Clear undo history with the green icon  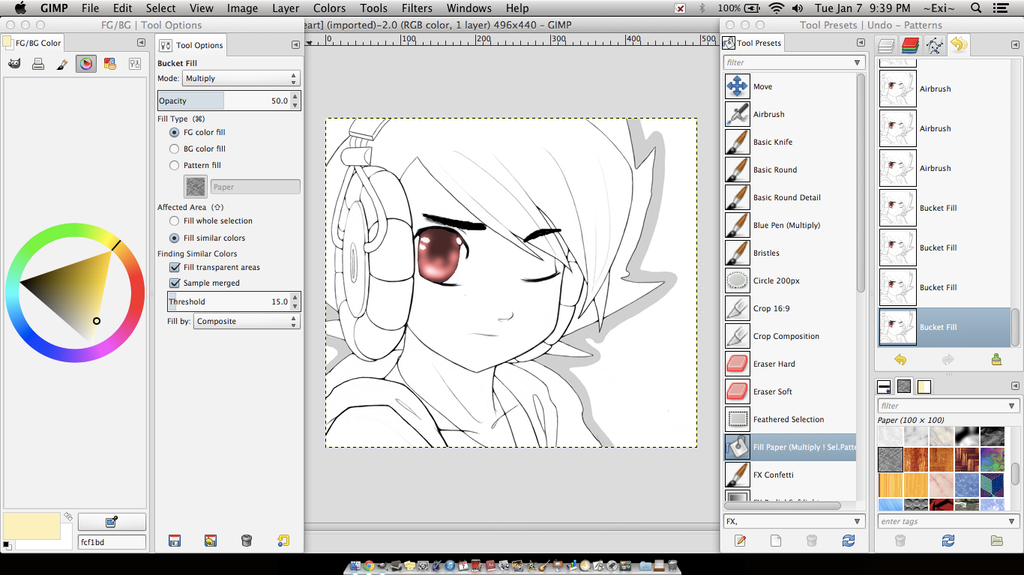997,359
